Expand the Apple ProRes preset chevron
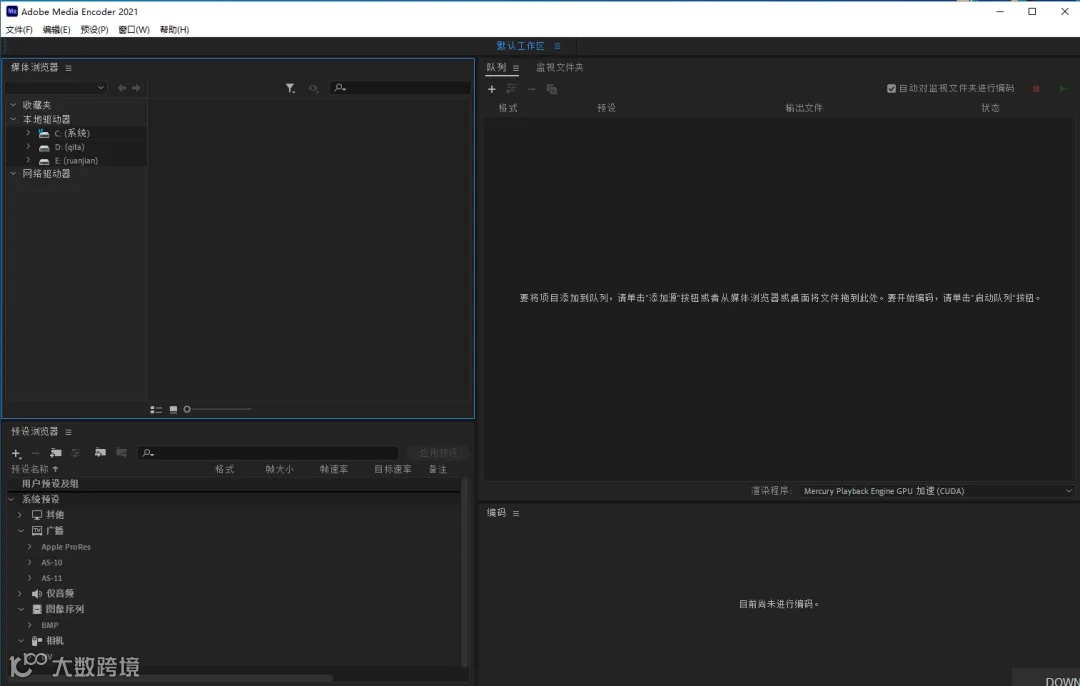The image size is (1080, 686). pyautogui.click(x=30, y=547)
